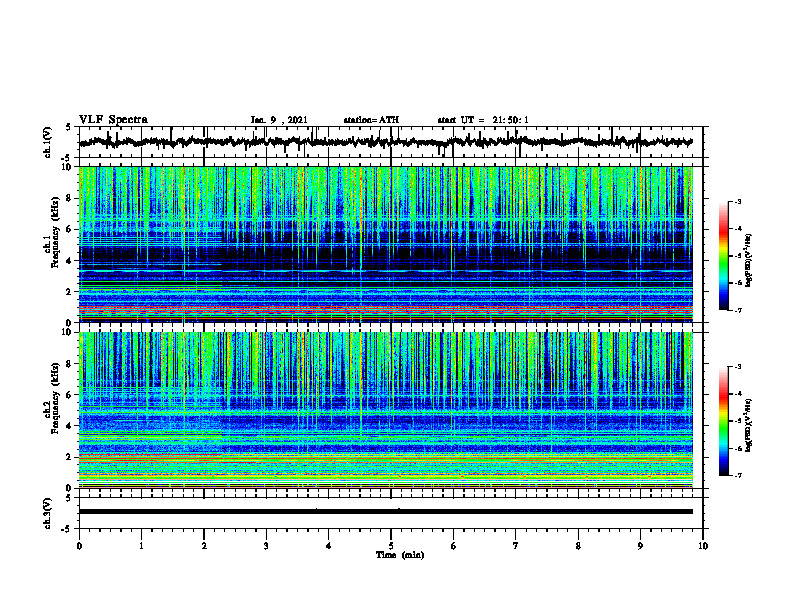Click the "-5" volt tick on ch.3(V) axis
Screen dimensions: 792x612
[67, 529]
